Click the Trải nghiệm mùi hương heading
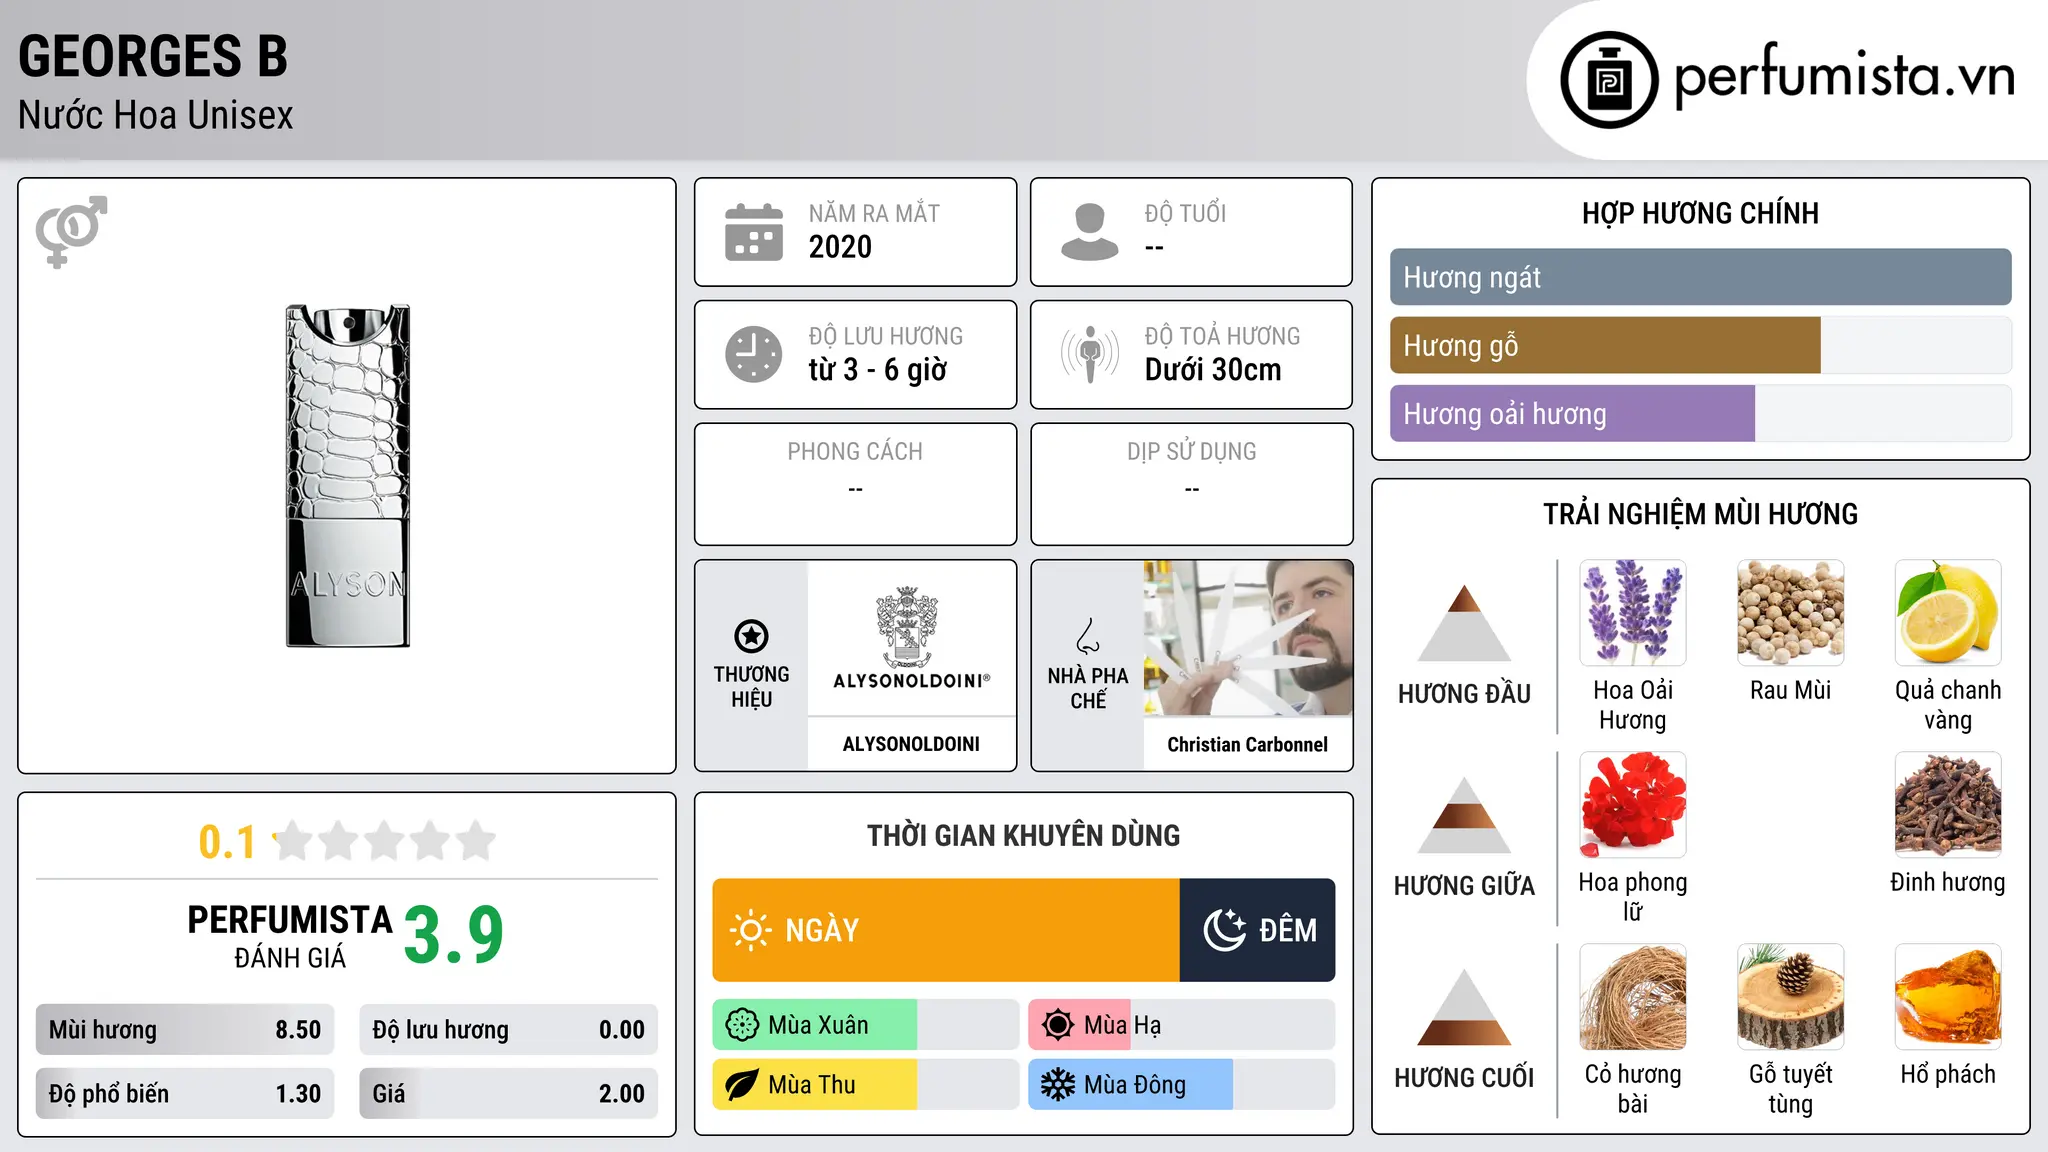Image resolution: width=2048 pixels, height=1152 pixels. [x=1700, y=514]
